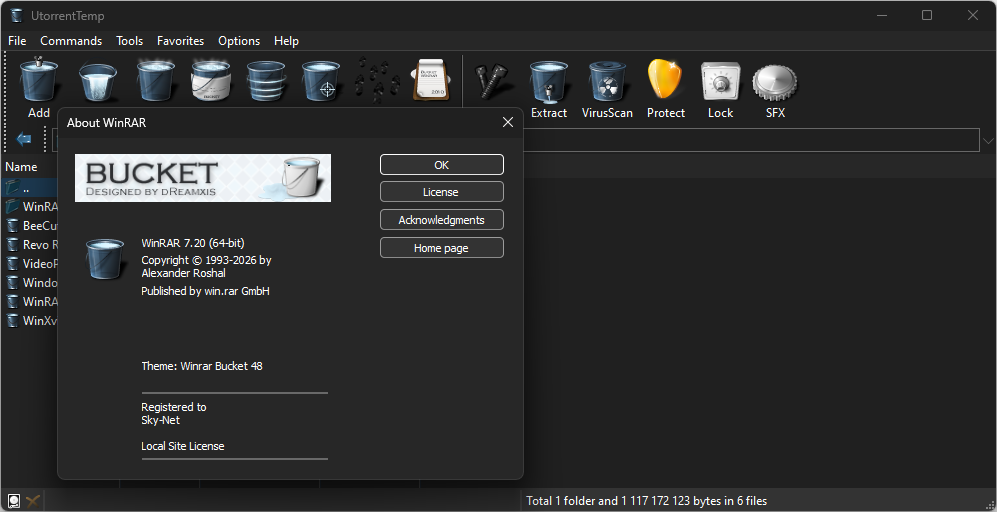Image resolution: width=997 pixels, height=512 pixels.
Task: Open the Tools menu
Action: [129, 41]
